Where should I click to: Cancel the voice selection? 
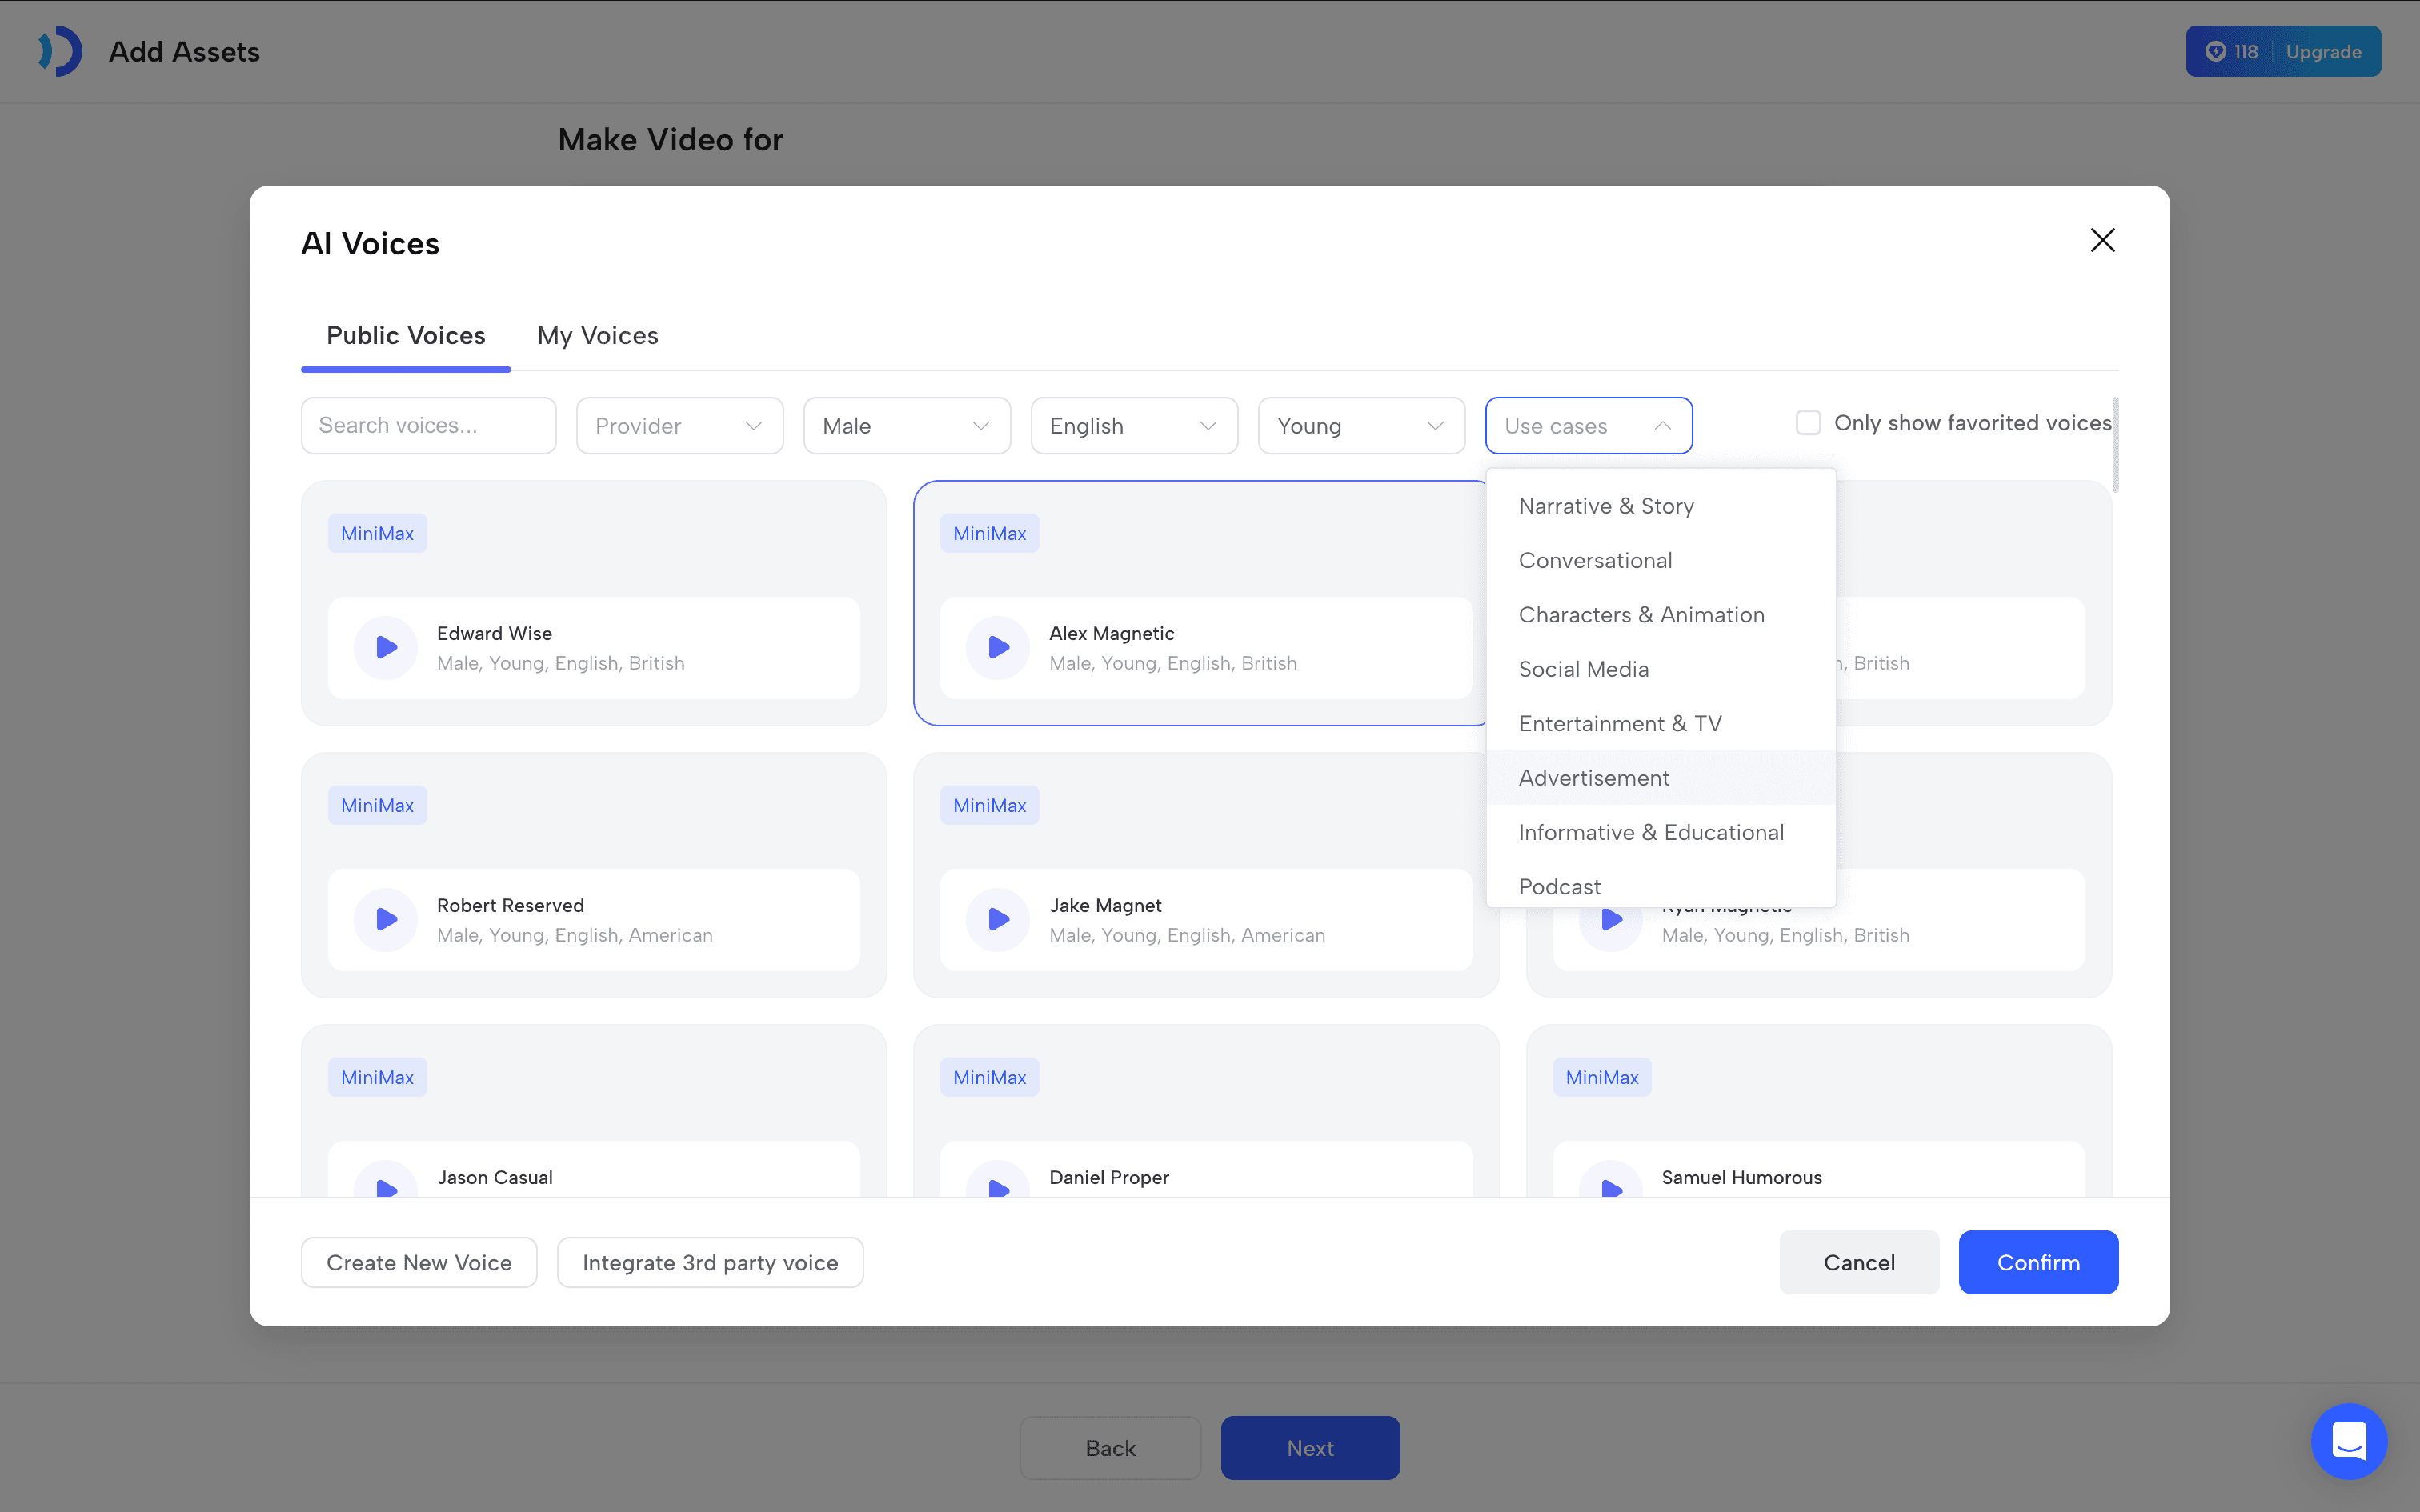point(1859,1263)
